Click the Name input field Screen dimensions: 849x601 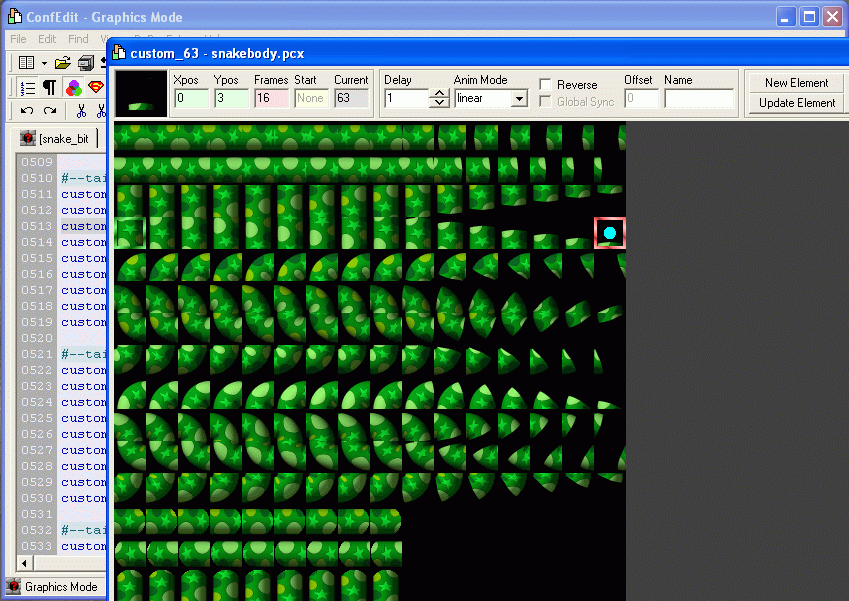tap(698, 98)
